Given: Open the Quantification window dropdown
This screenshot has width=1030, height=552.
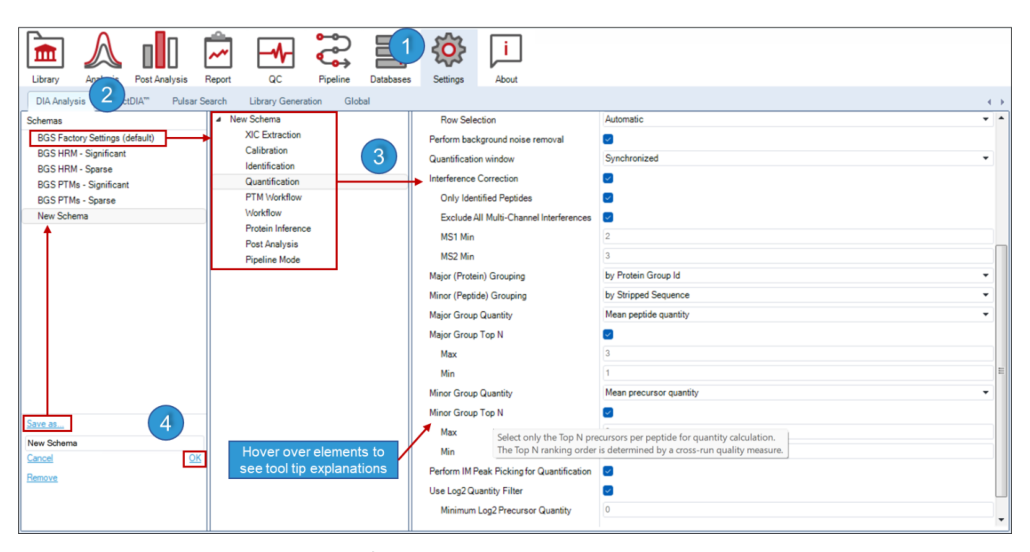Looking at the screenshot, I should coord(797,158).
